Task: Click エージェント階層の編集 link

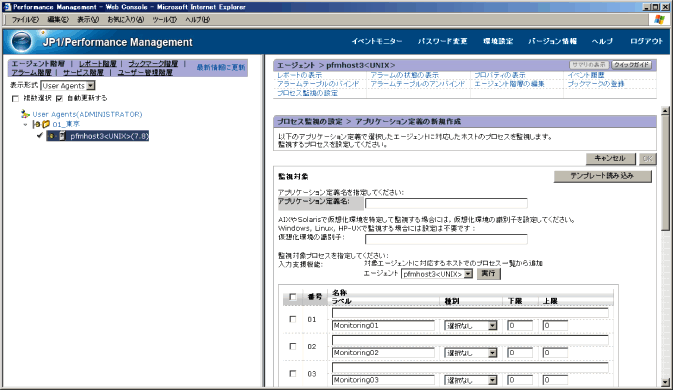Action: click(509, 84)
